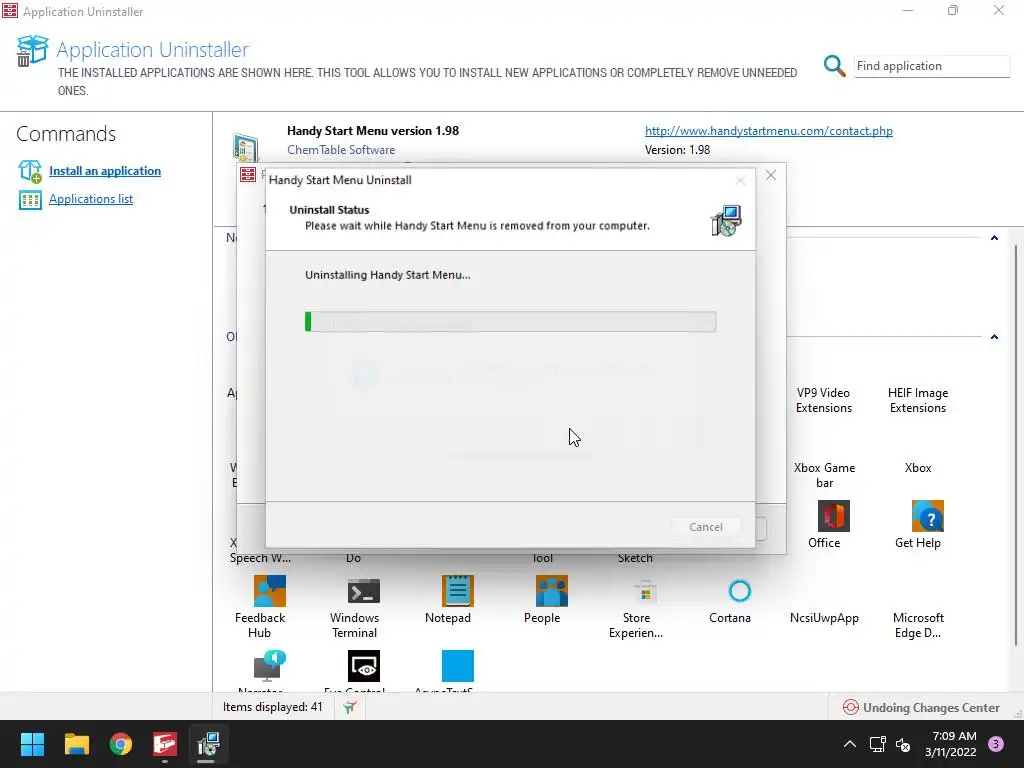Viewport: 1024px width, 768px height.
Task: Click Cancel in the uninstall dialog
Action: point(706,527)
